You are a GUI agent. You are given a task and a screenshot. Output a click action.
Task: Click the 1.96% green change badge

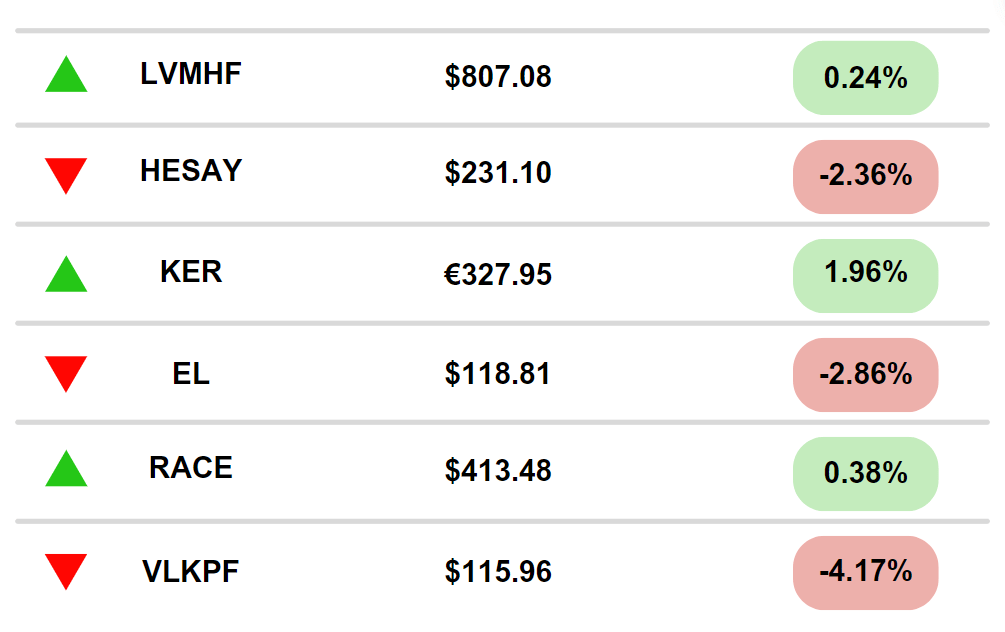click(865, 275)
